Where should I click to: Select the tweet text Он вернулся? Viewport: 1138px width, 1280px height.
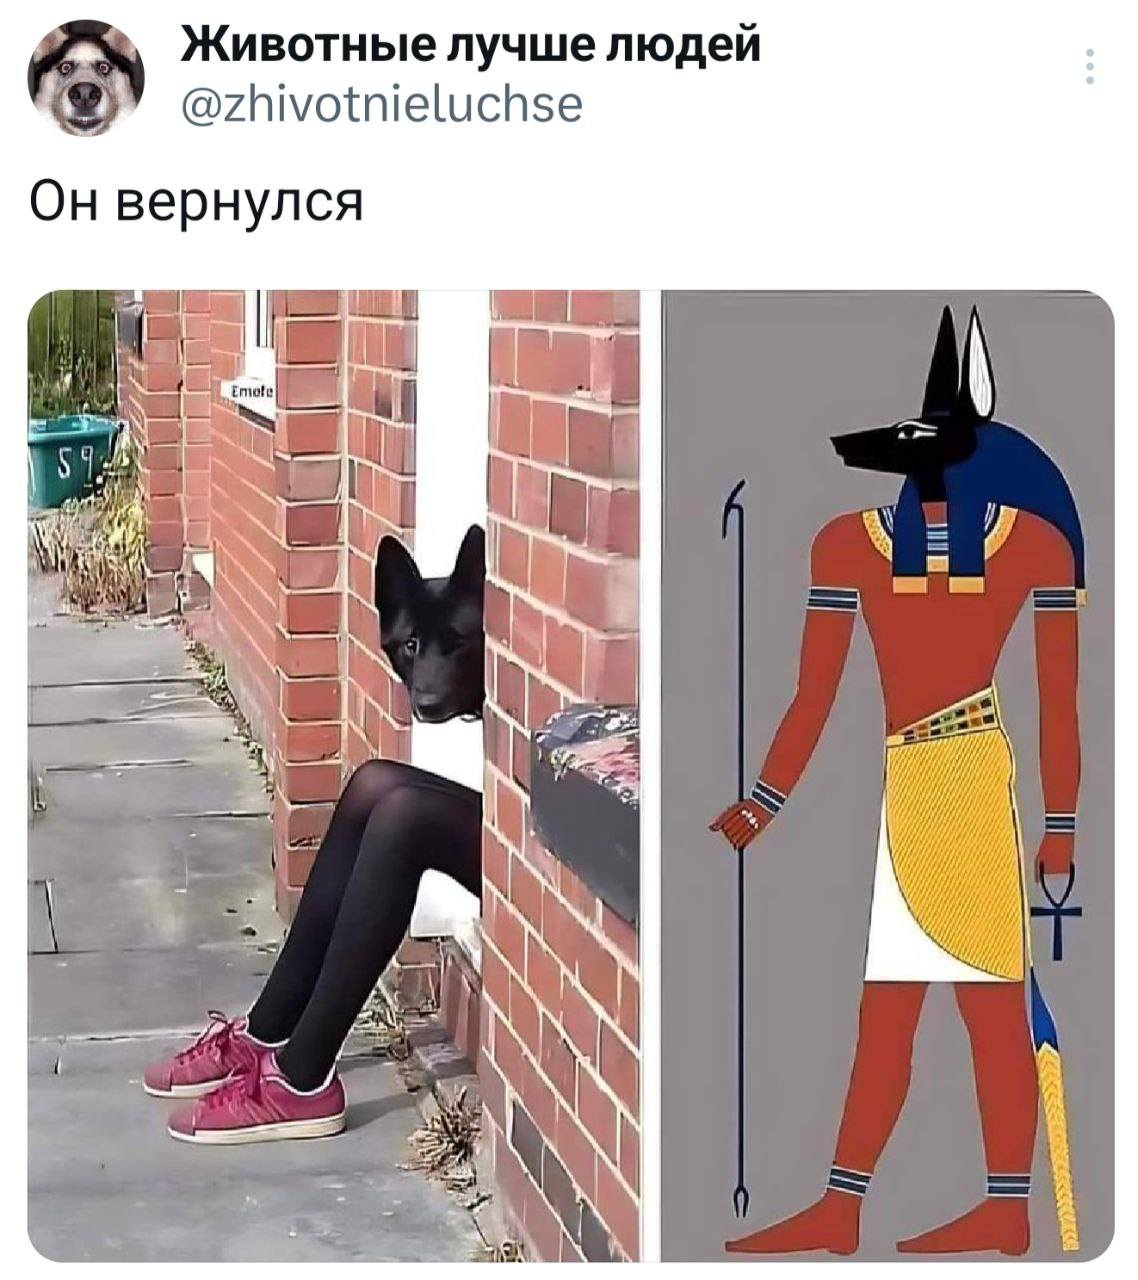[194, 202]
